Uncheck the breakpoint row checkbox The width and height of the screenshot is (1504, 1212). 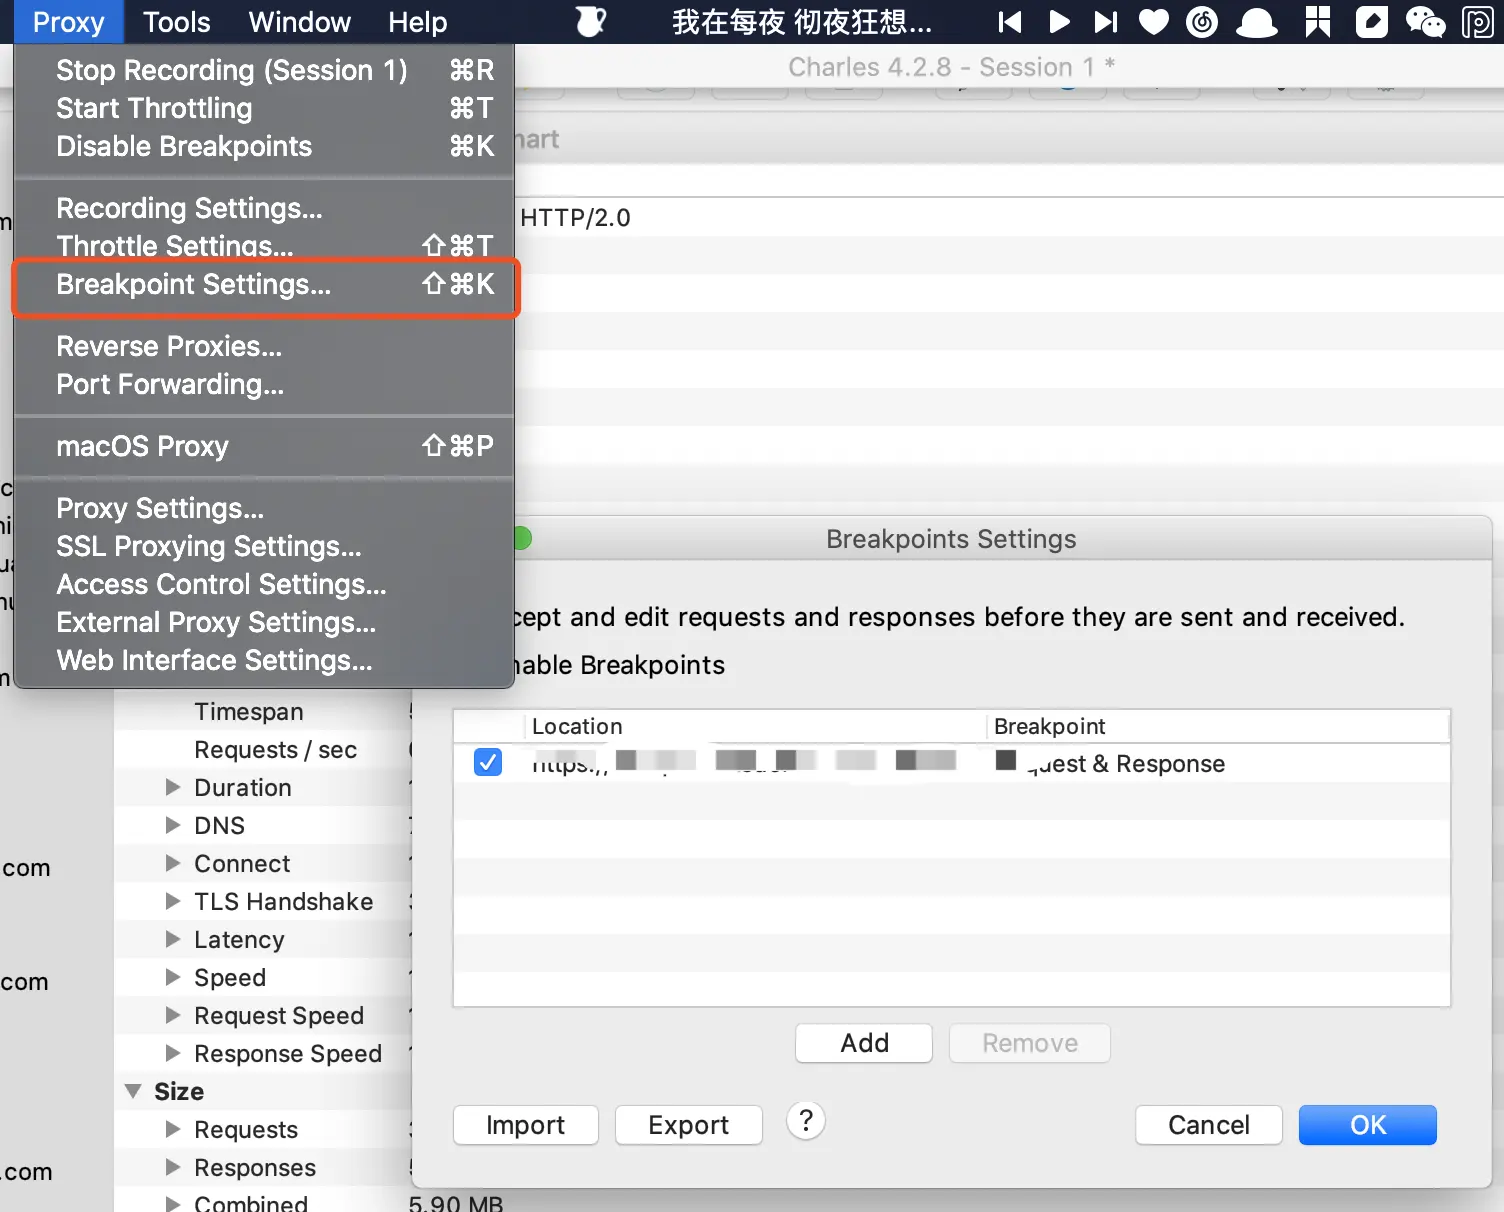[x=488, y=762]
